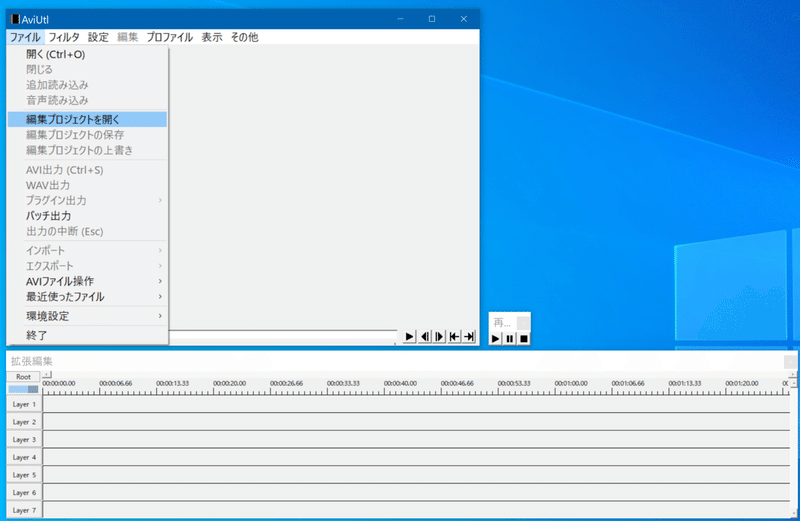Open the プロファイル menu
The height and width of the screenshot is (521, 800).
pyautogui.click(x=170, y=37)
